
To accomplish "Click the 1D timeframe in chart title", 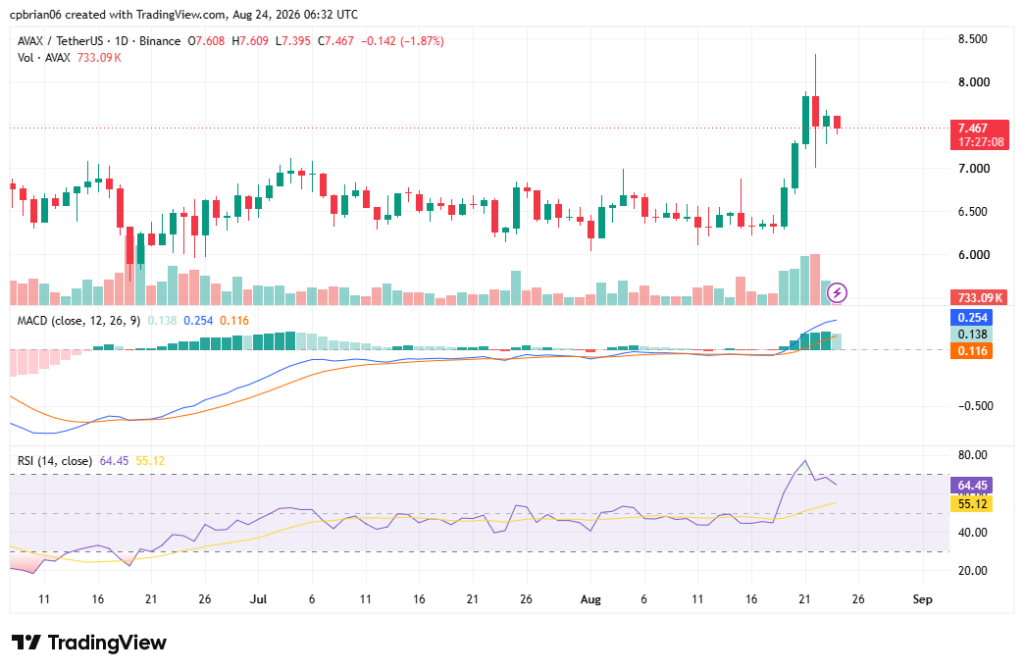I will click(x=121, y=41).
